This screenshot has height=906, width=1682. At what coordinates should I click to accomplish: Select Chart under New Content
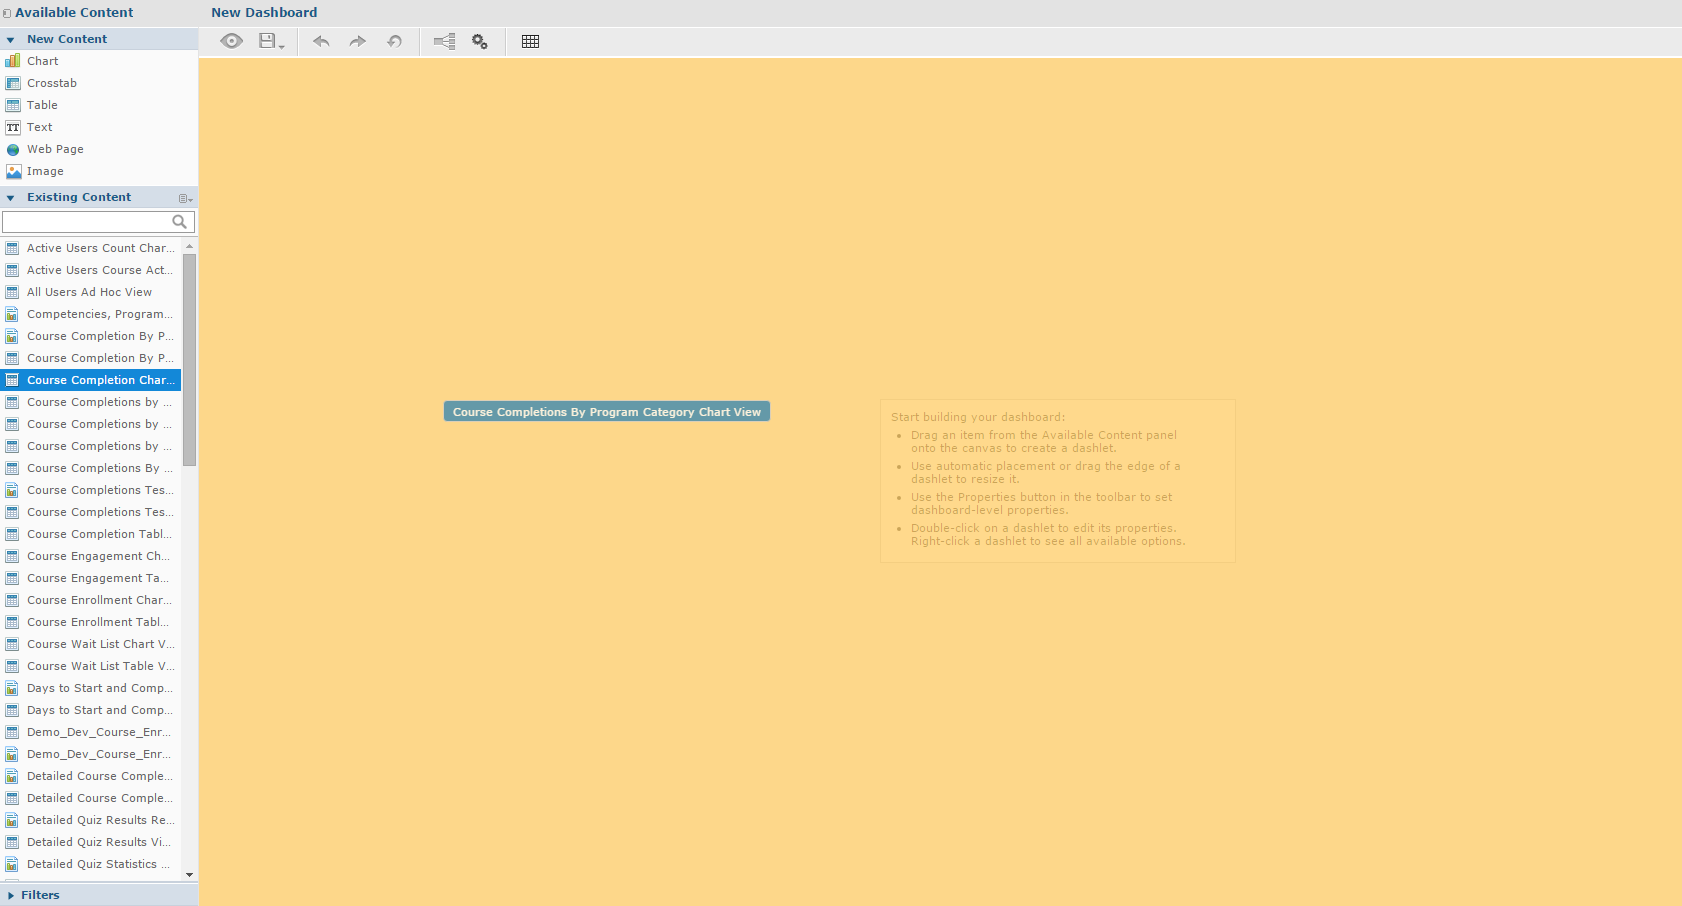click(43, 61)
